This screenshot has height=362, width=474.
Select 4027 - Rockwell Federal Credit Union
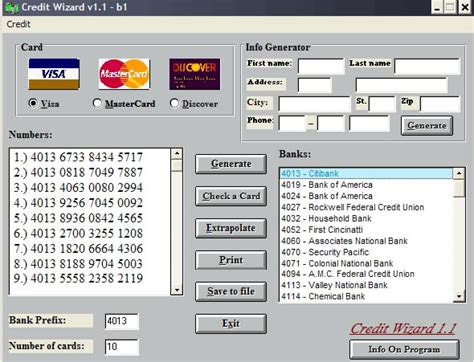pyautogui.click(x=366, y=207)
